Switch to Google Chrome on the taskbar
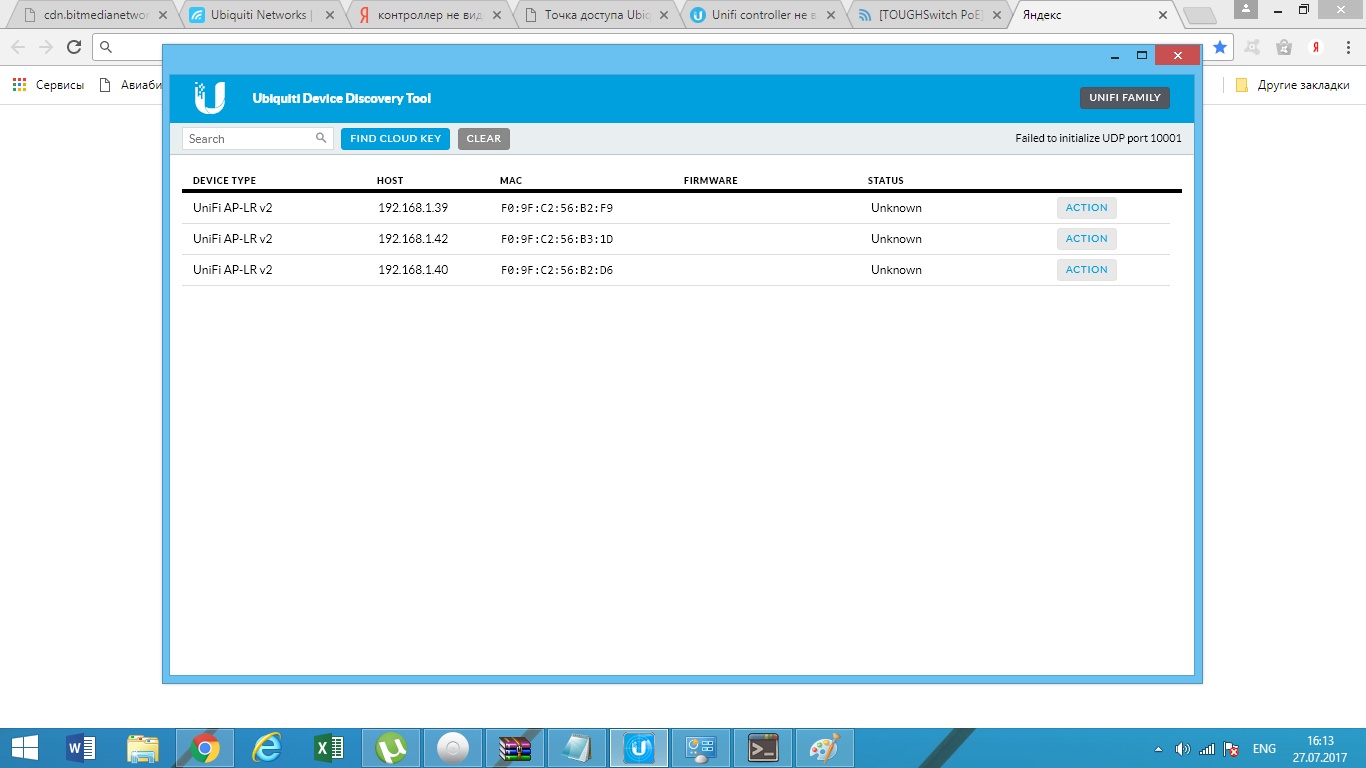Image resolution: width=1366 pixels, height=768 pixels. [x=205, y=748]
